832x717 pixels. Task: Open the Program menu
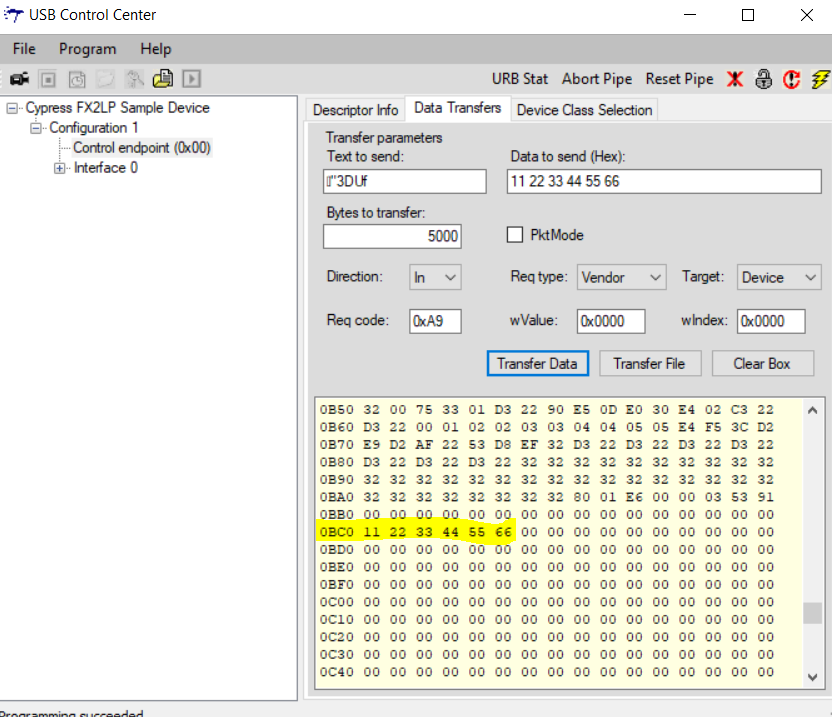coord(87,49)
